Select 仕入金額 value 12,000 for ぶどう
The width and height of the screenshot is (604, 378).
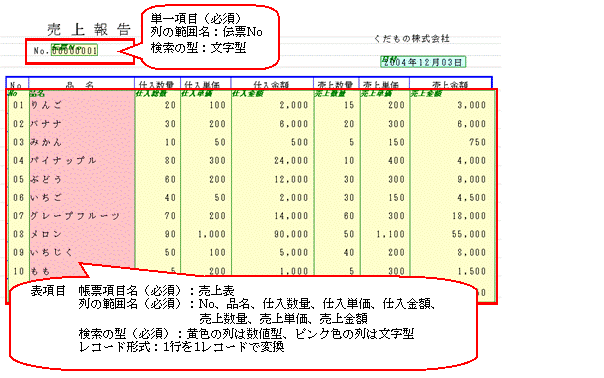point(291,180)
